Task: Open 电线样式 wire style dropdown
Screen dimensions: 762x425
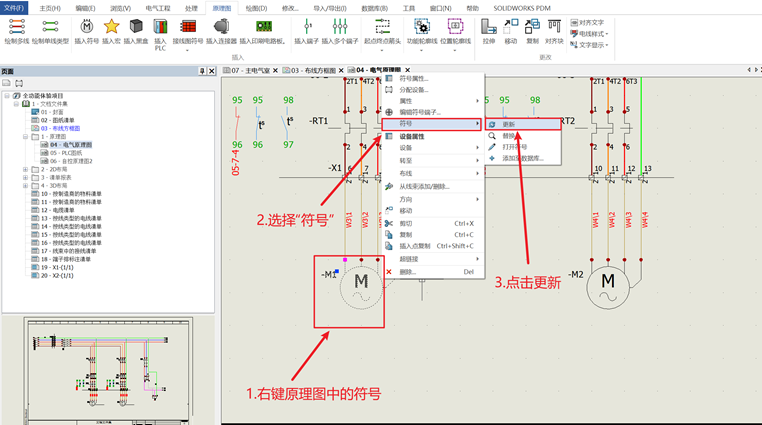Action: [589, 34]
